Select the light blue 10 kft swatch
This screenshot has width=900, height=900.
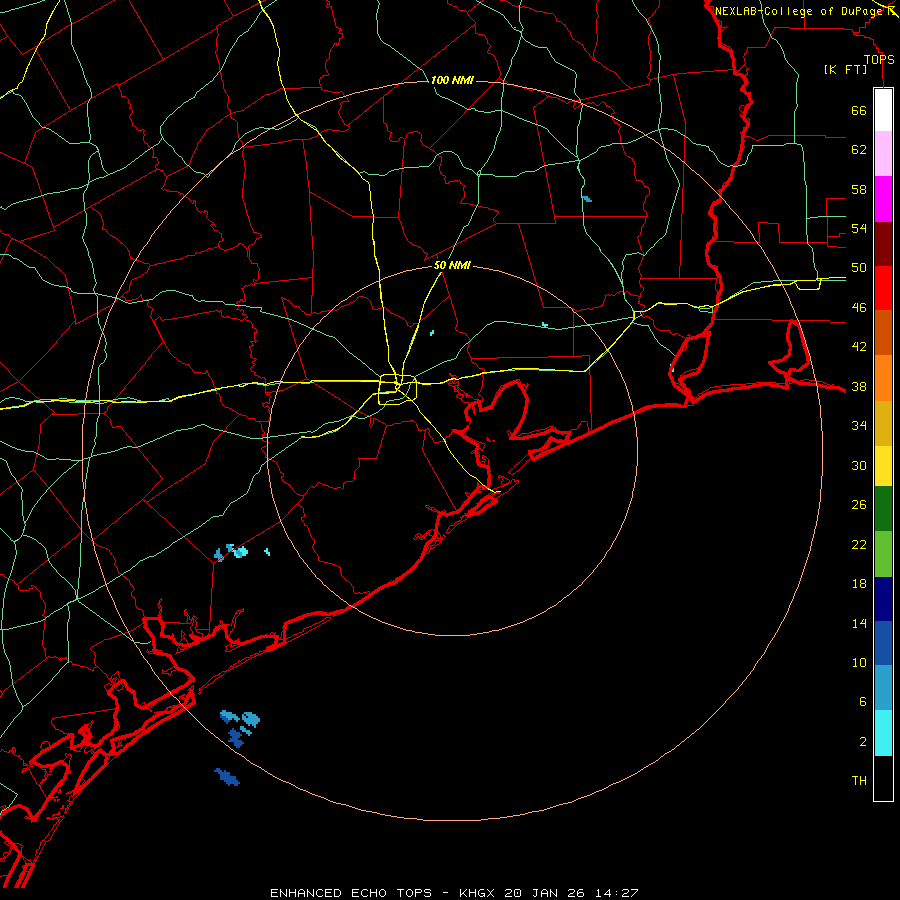(883, 688)
